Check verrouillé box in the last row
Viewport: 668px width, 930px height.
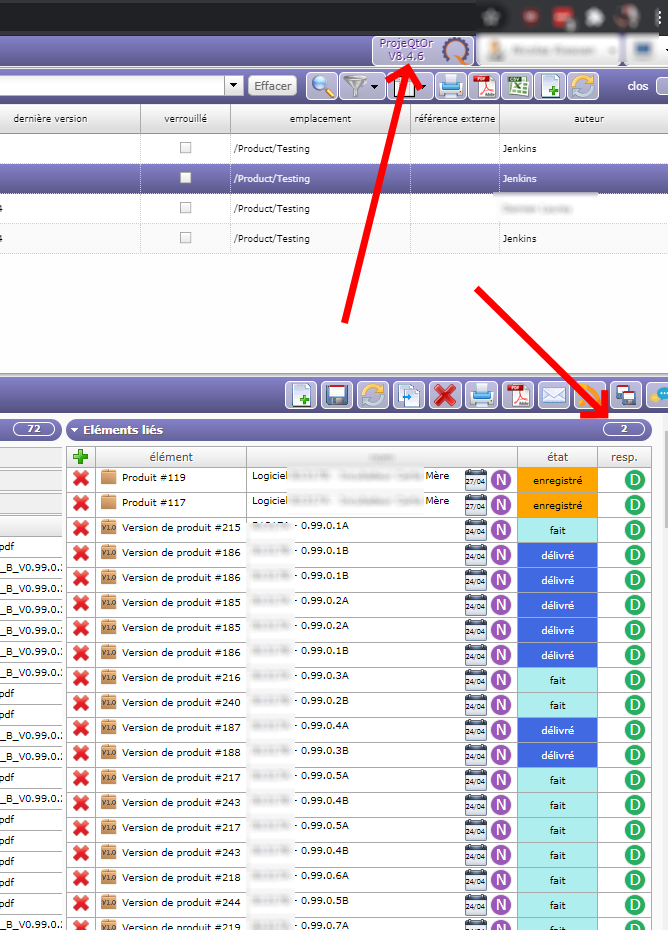(x=185, y=238)
